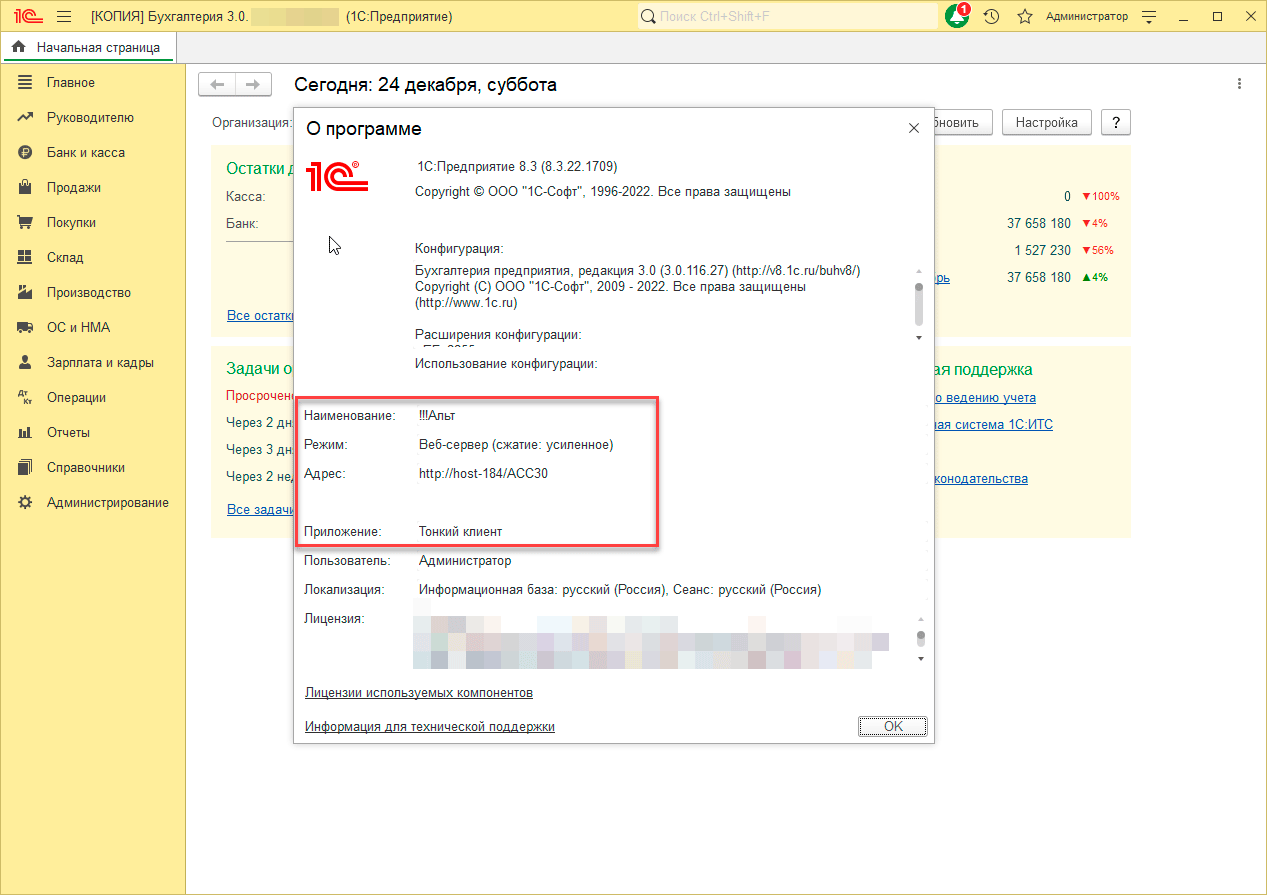Image resolution: width=1267 pixels, height=895 pixels.
Task: Click the !!!Альт name value
Action: click(437, 415)
